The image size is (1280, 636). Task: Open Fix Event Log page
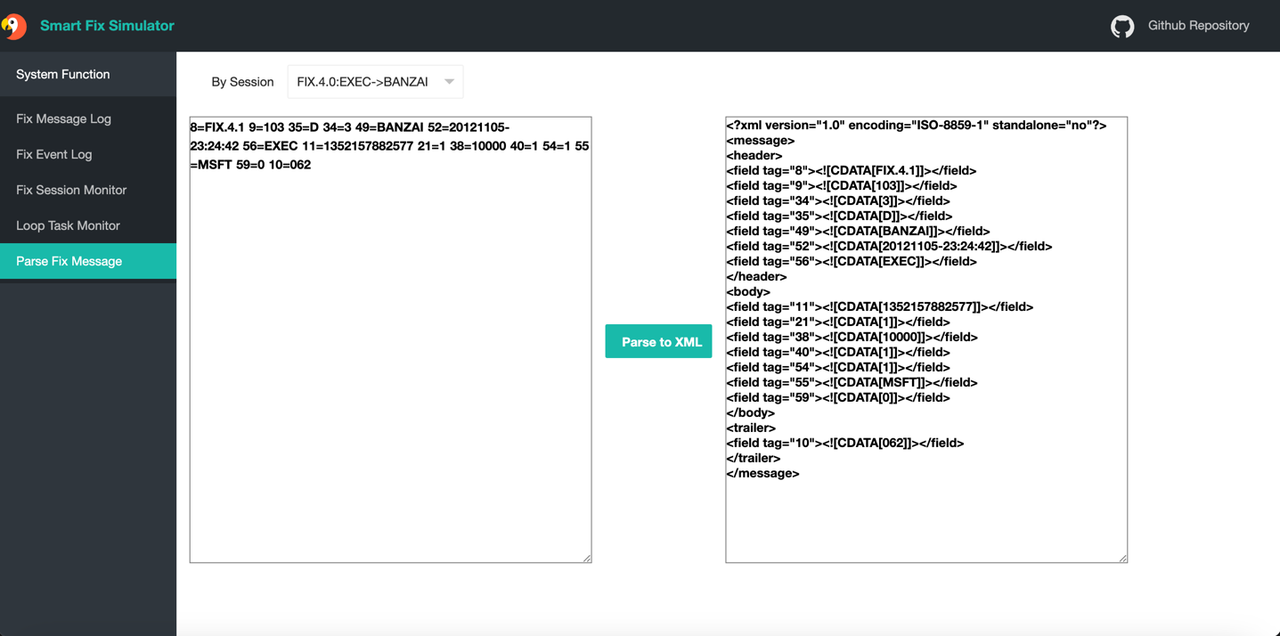[x=88, y=155]
